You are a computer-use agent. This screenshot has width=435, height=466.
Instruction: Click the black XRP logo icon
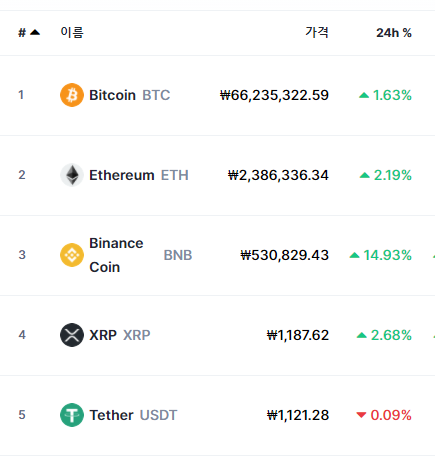point(72,335)
